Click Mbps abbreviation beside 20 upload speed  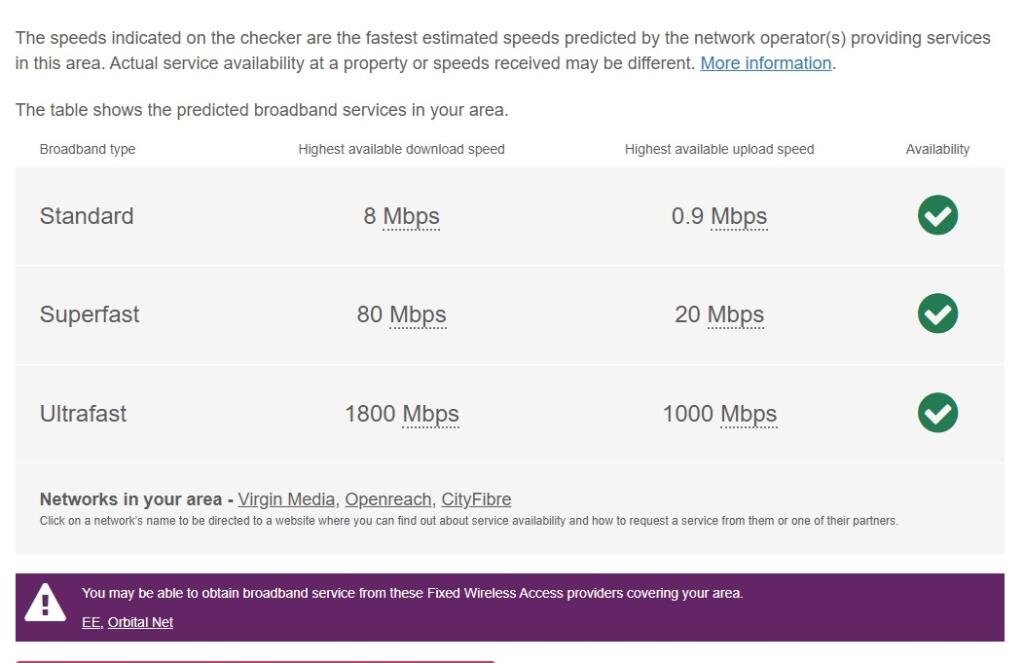click(735, 315)
